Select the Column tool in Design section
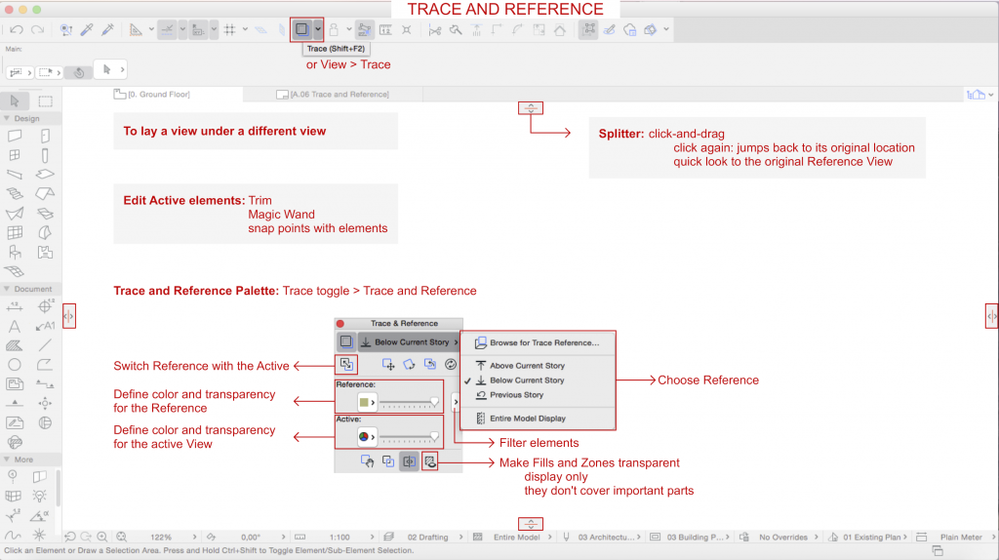999x560 pixels. click(x=45, y=155)
